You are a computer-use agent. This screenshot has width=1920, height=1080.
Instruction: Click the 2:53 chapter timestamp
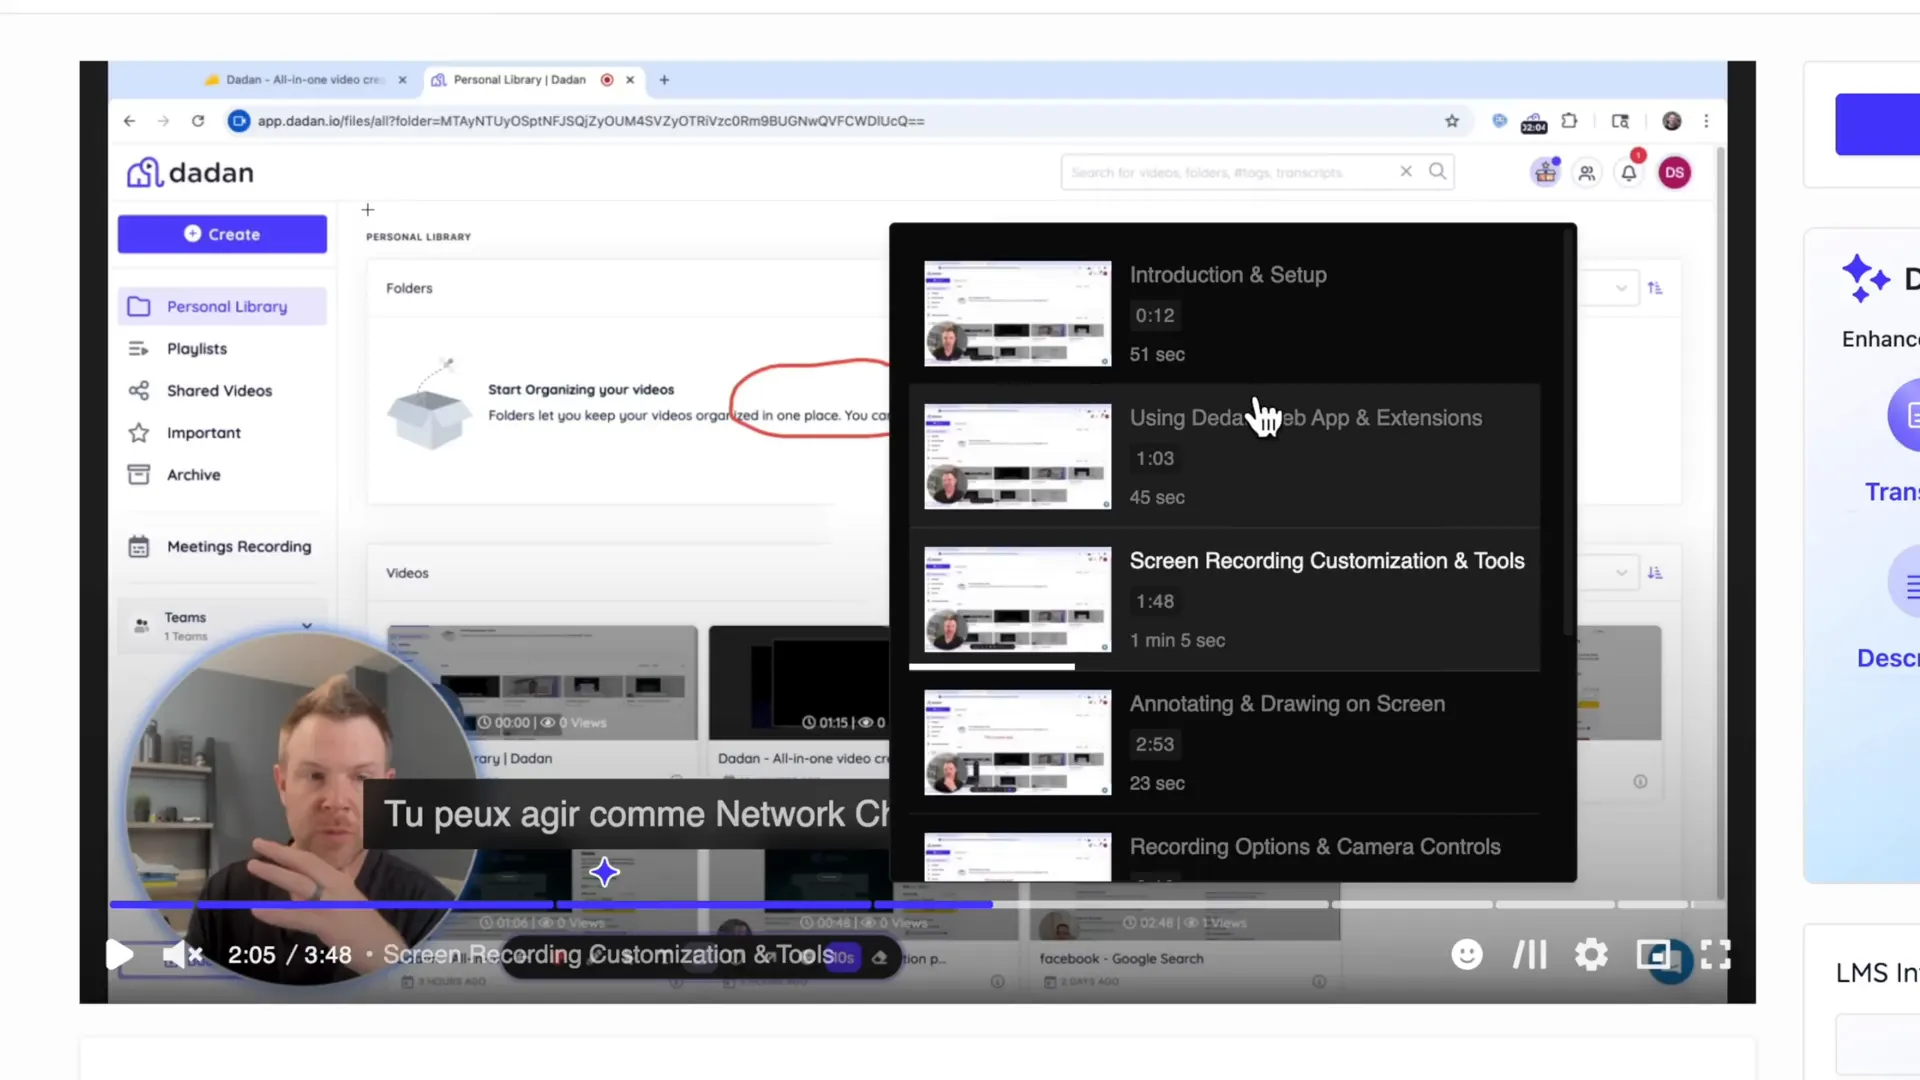click(x=1155, y=744)
